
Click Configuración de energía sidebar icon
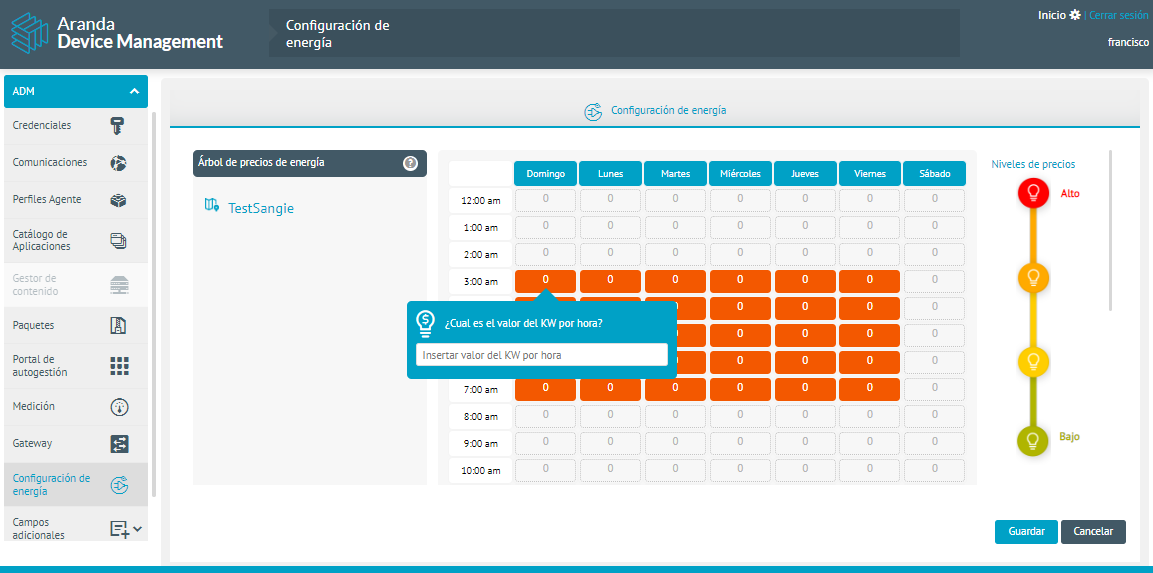[119, 485]
